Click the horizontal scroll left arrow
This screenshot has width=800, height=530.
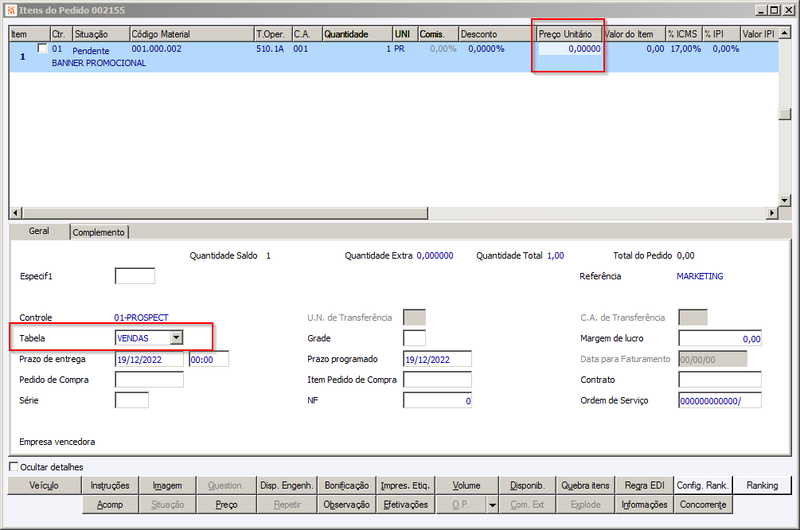[x=16, y=213]
